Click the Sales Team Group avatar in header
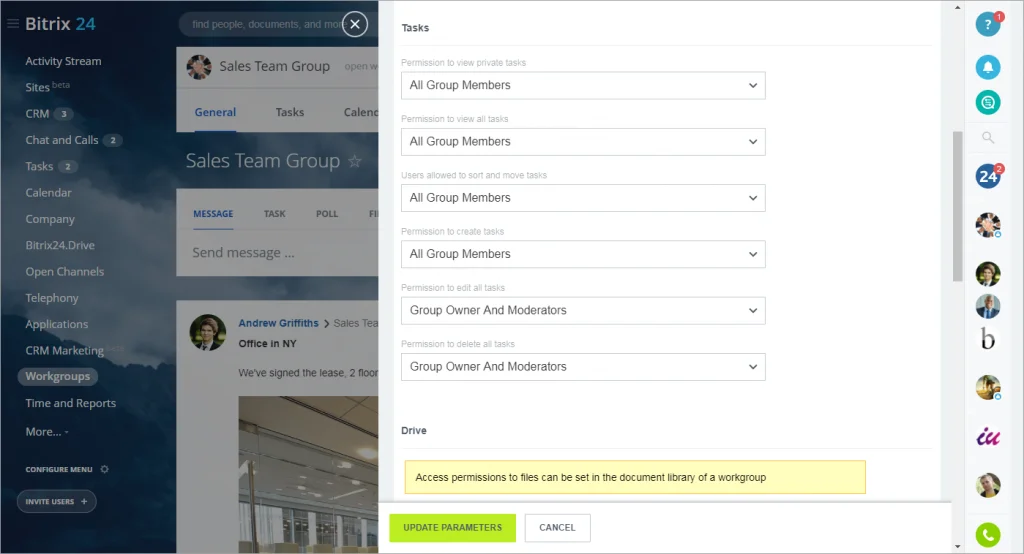This screenshot has width=1024, height=554. pyautogui.click(x=199, y=67)
